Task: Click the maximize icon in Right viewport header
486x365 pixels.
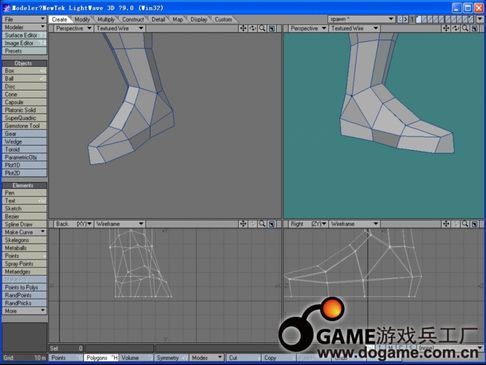Action: 475,224
